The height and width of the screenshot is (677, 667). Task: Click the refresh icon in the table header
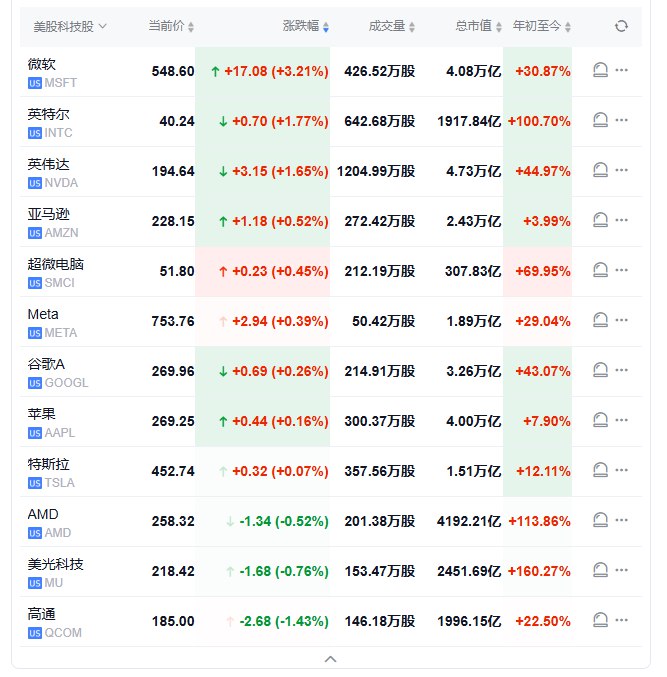[x=621, y=26]
